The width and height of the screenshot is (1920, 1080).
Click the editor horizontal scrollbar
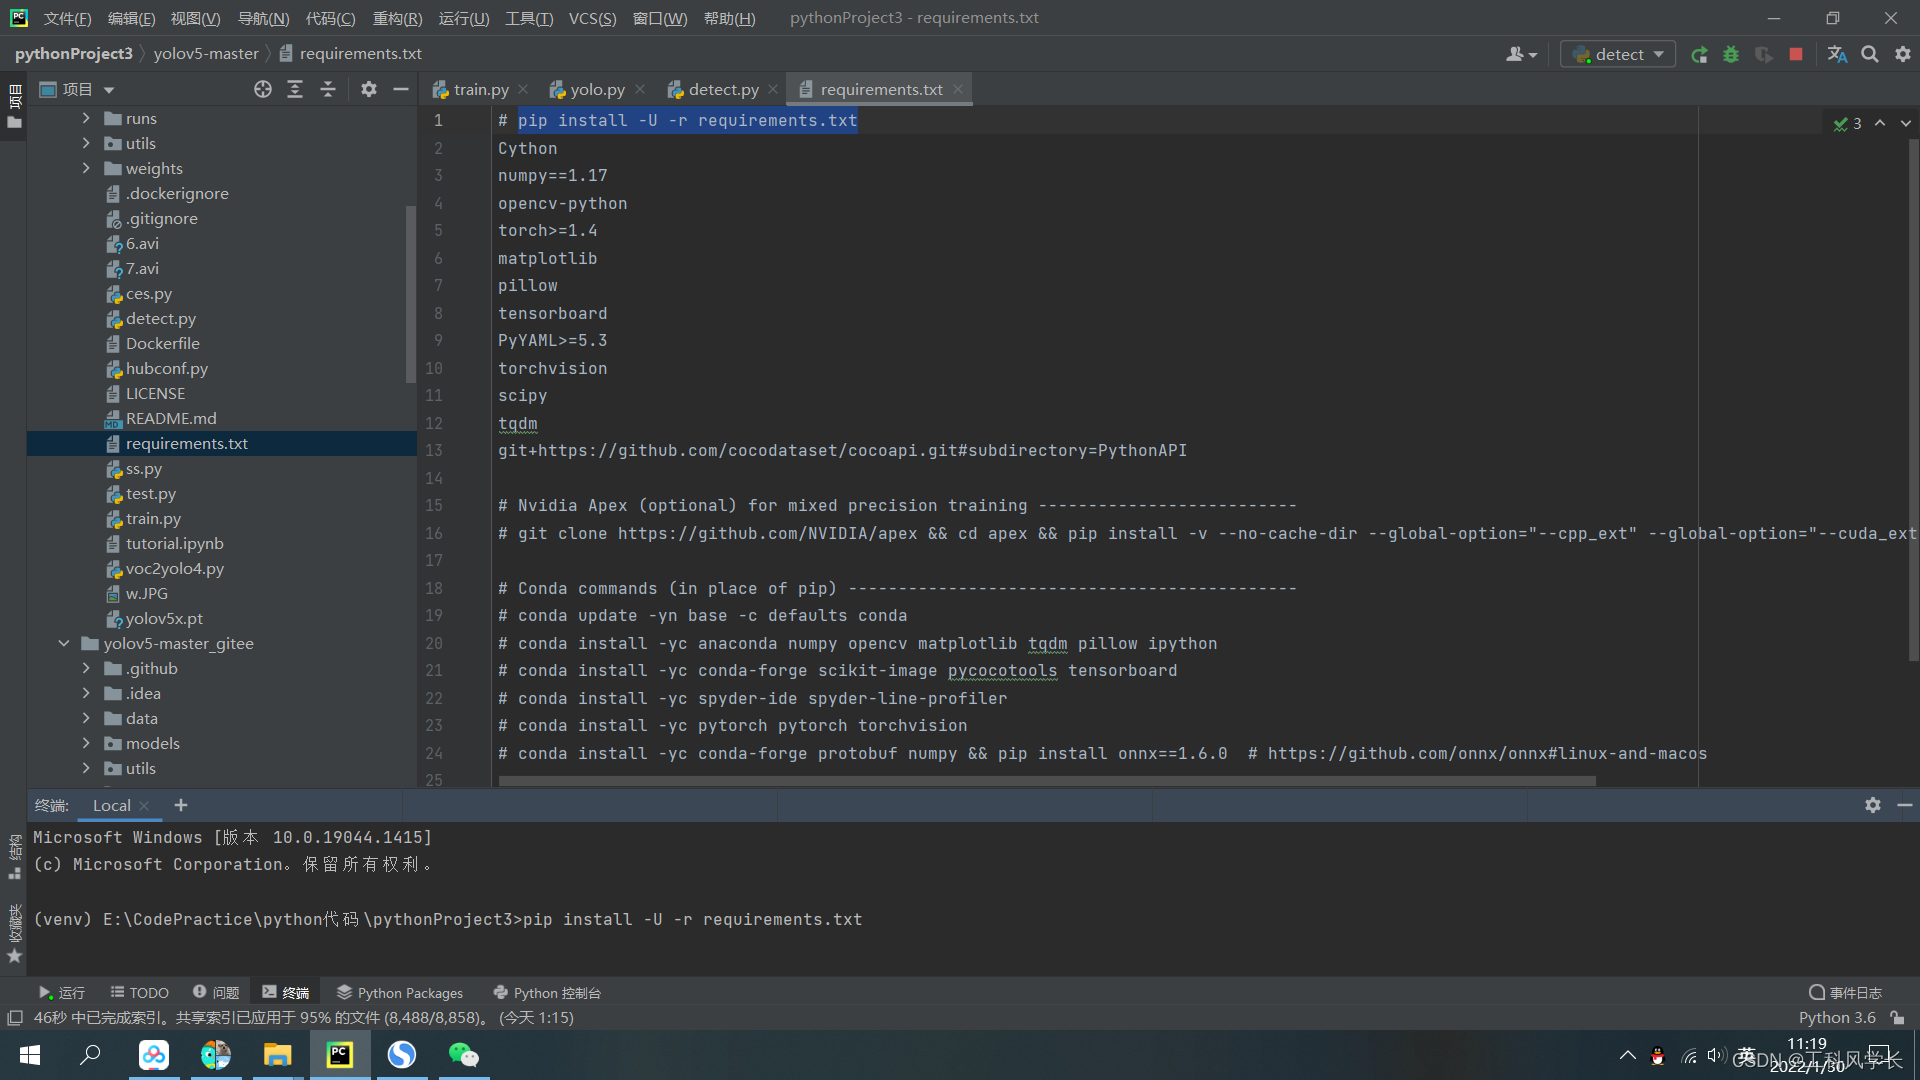tap(1047, 781)
